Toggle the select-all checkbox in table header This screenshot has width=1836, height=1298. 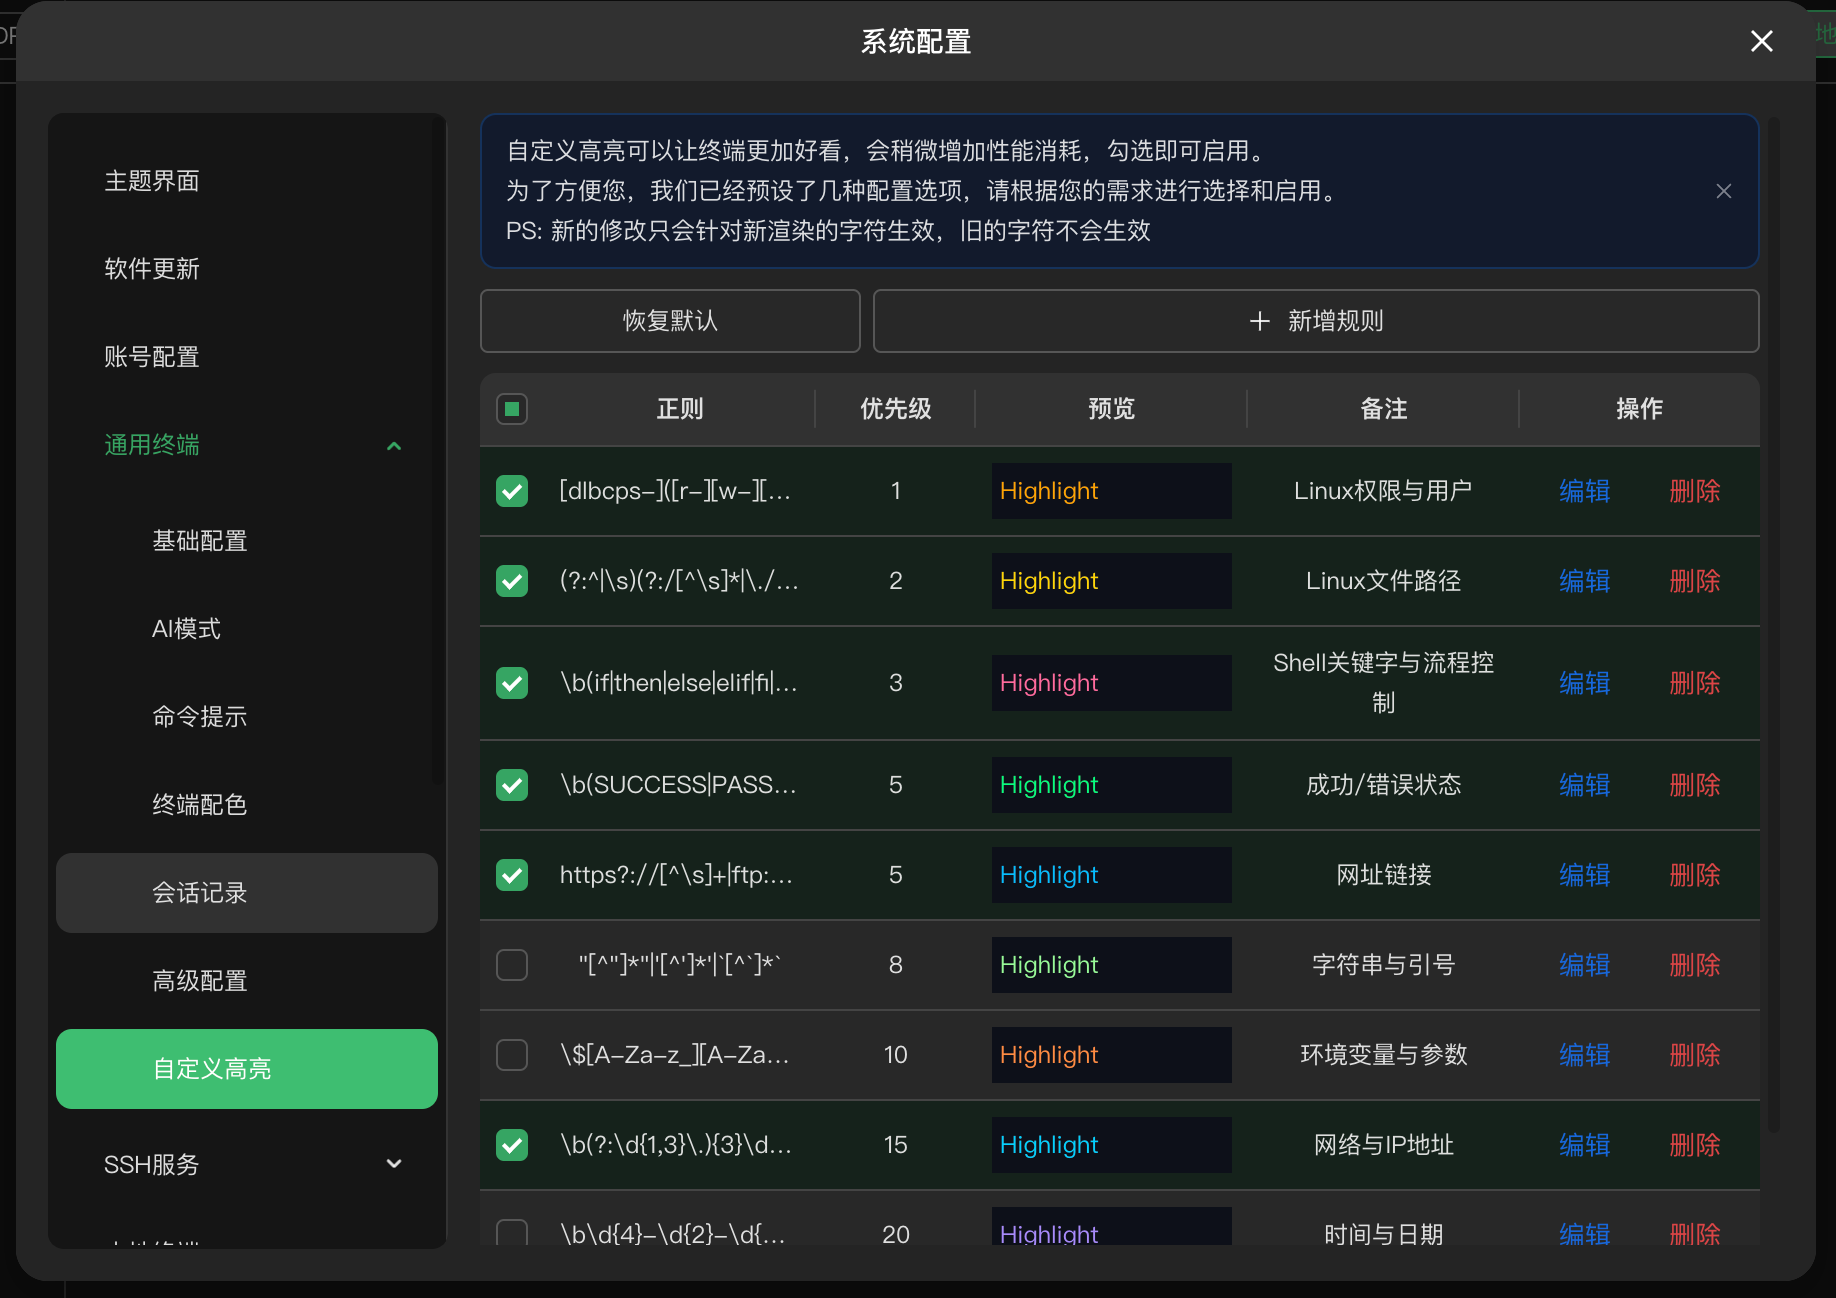(x=511, y=408)
